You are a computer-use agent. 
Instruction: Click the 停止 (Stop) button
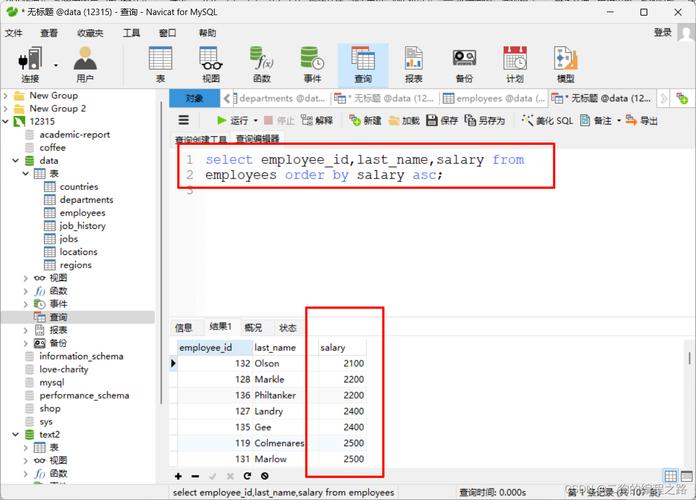[x=279, y=120]
